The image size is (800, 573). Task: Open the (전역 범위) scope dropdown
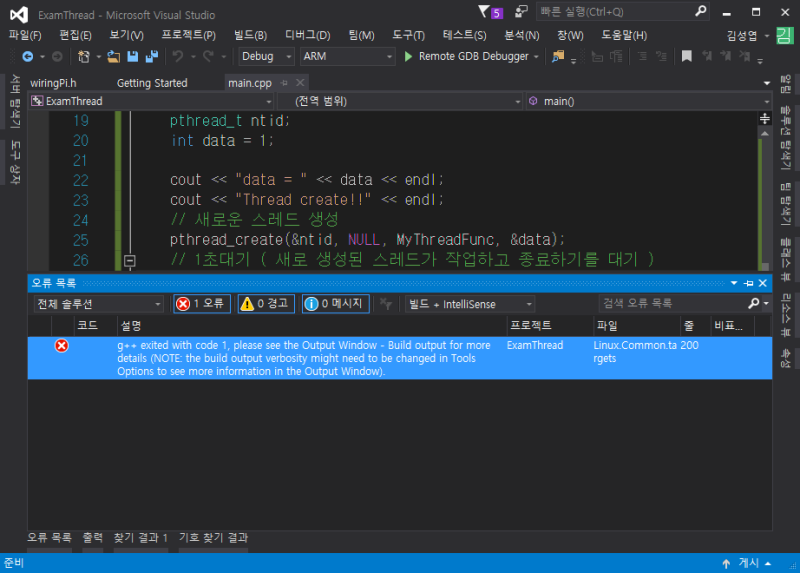pyautogui.click(x=399, y=101)
